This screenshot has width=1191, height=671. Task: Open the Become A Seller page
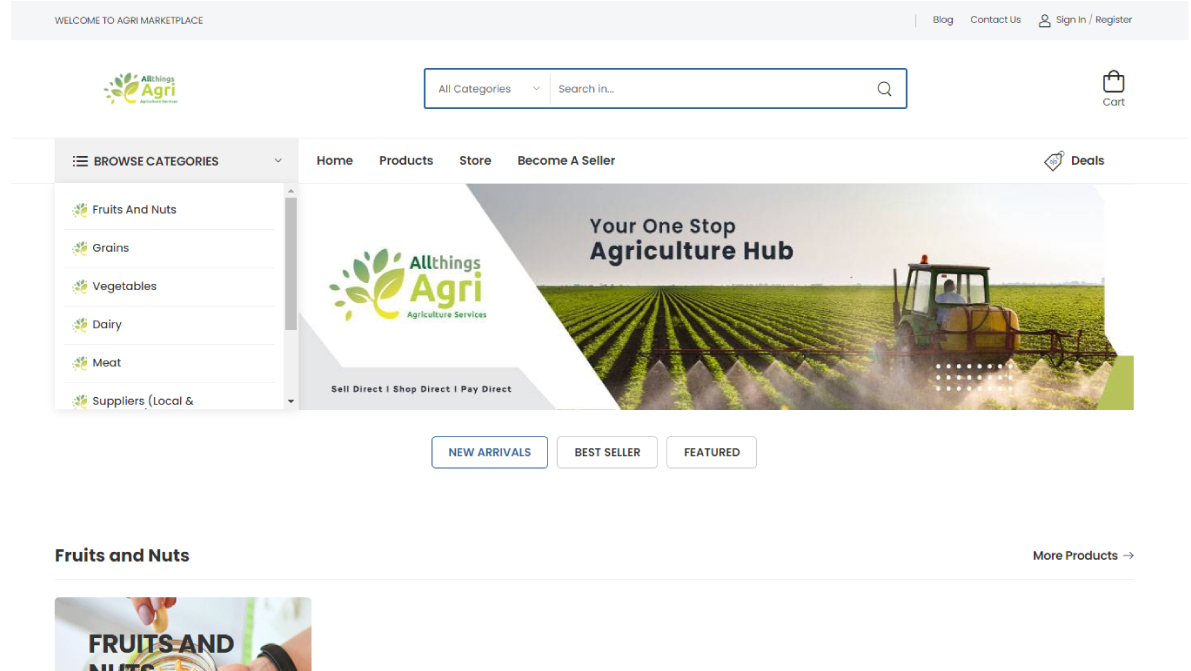[566, 161]
